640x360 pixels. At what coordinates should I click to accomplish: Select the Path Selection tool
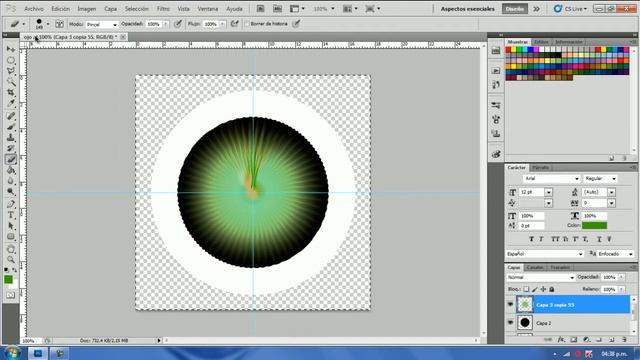click(11, 226)
